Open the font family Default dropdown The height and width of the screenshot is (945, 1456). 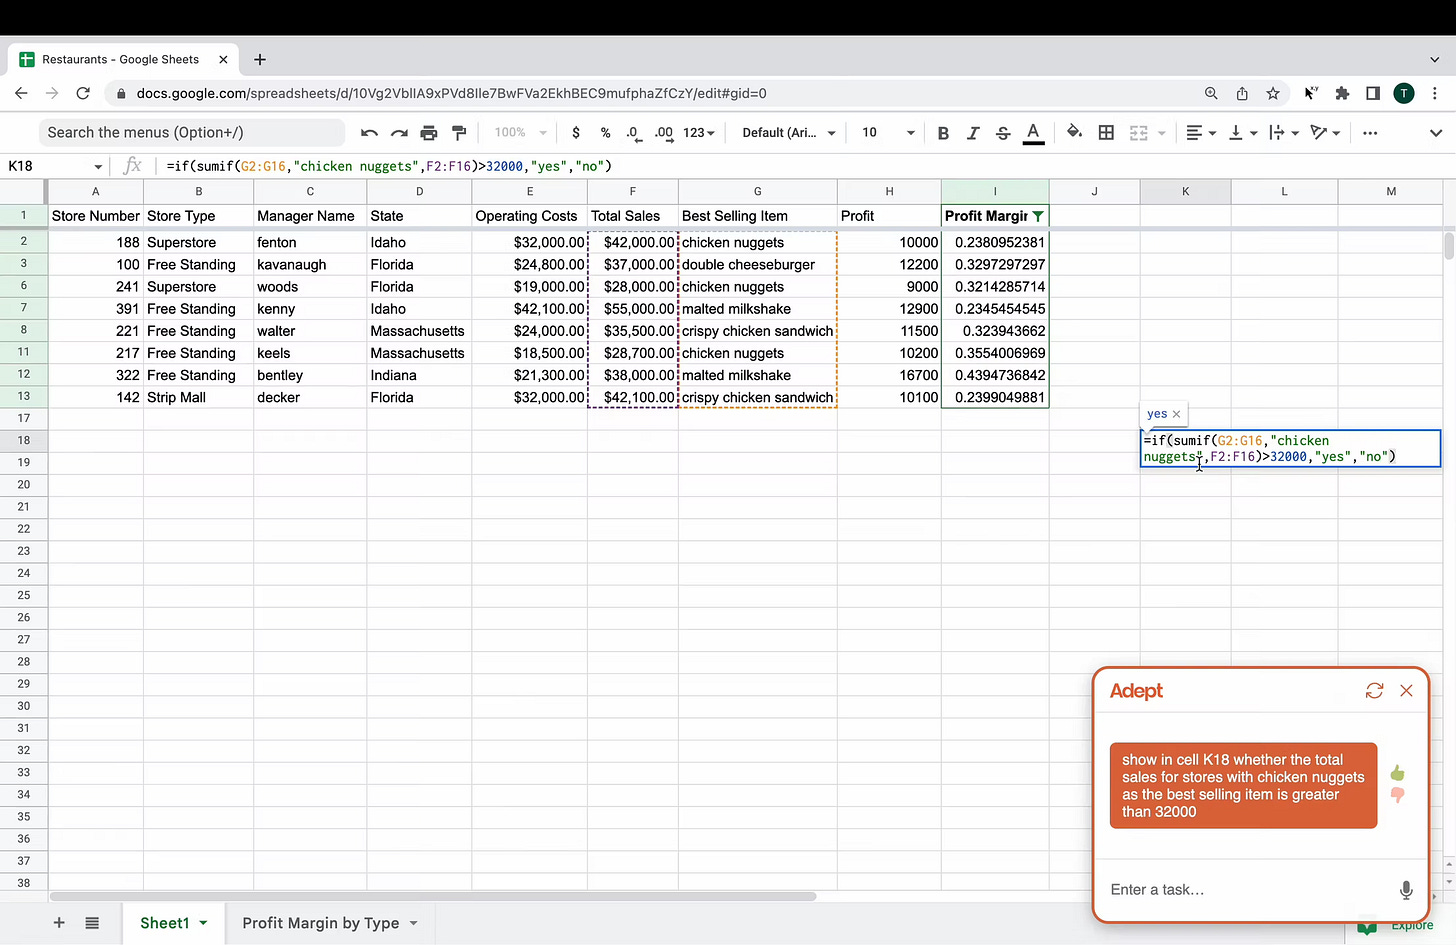pos(788,132)
